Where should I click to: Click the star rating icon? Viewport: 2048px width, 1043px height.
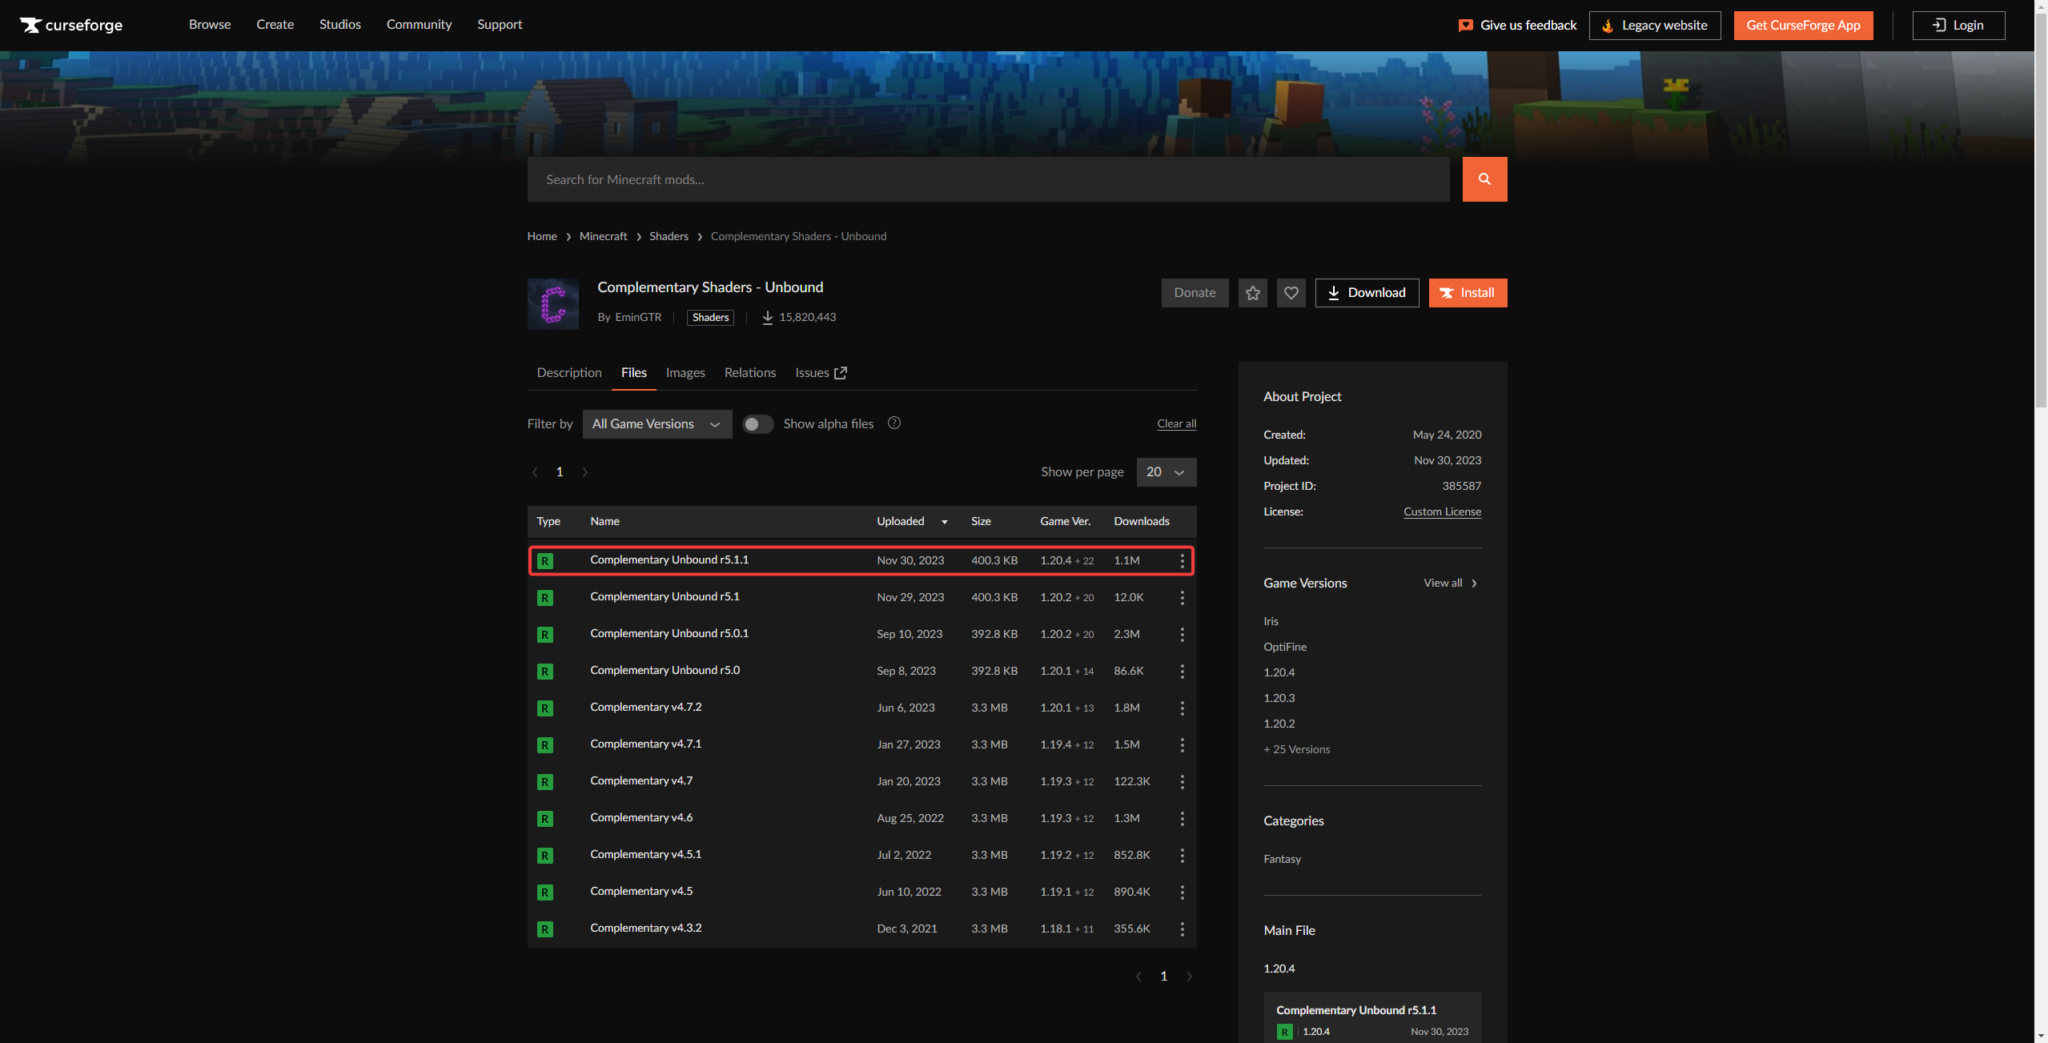click(x=1252, y=292)
